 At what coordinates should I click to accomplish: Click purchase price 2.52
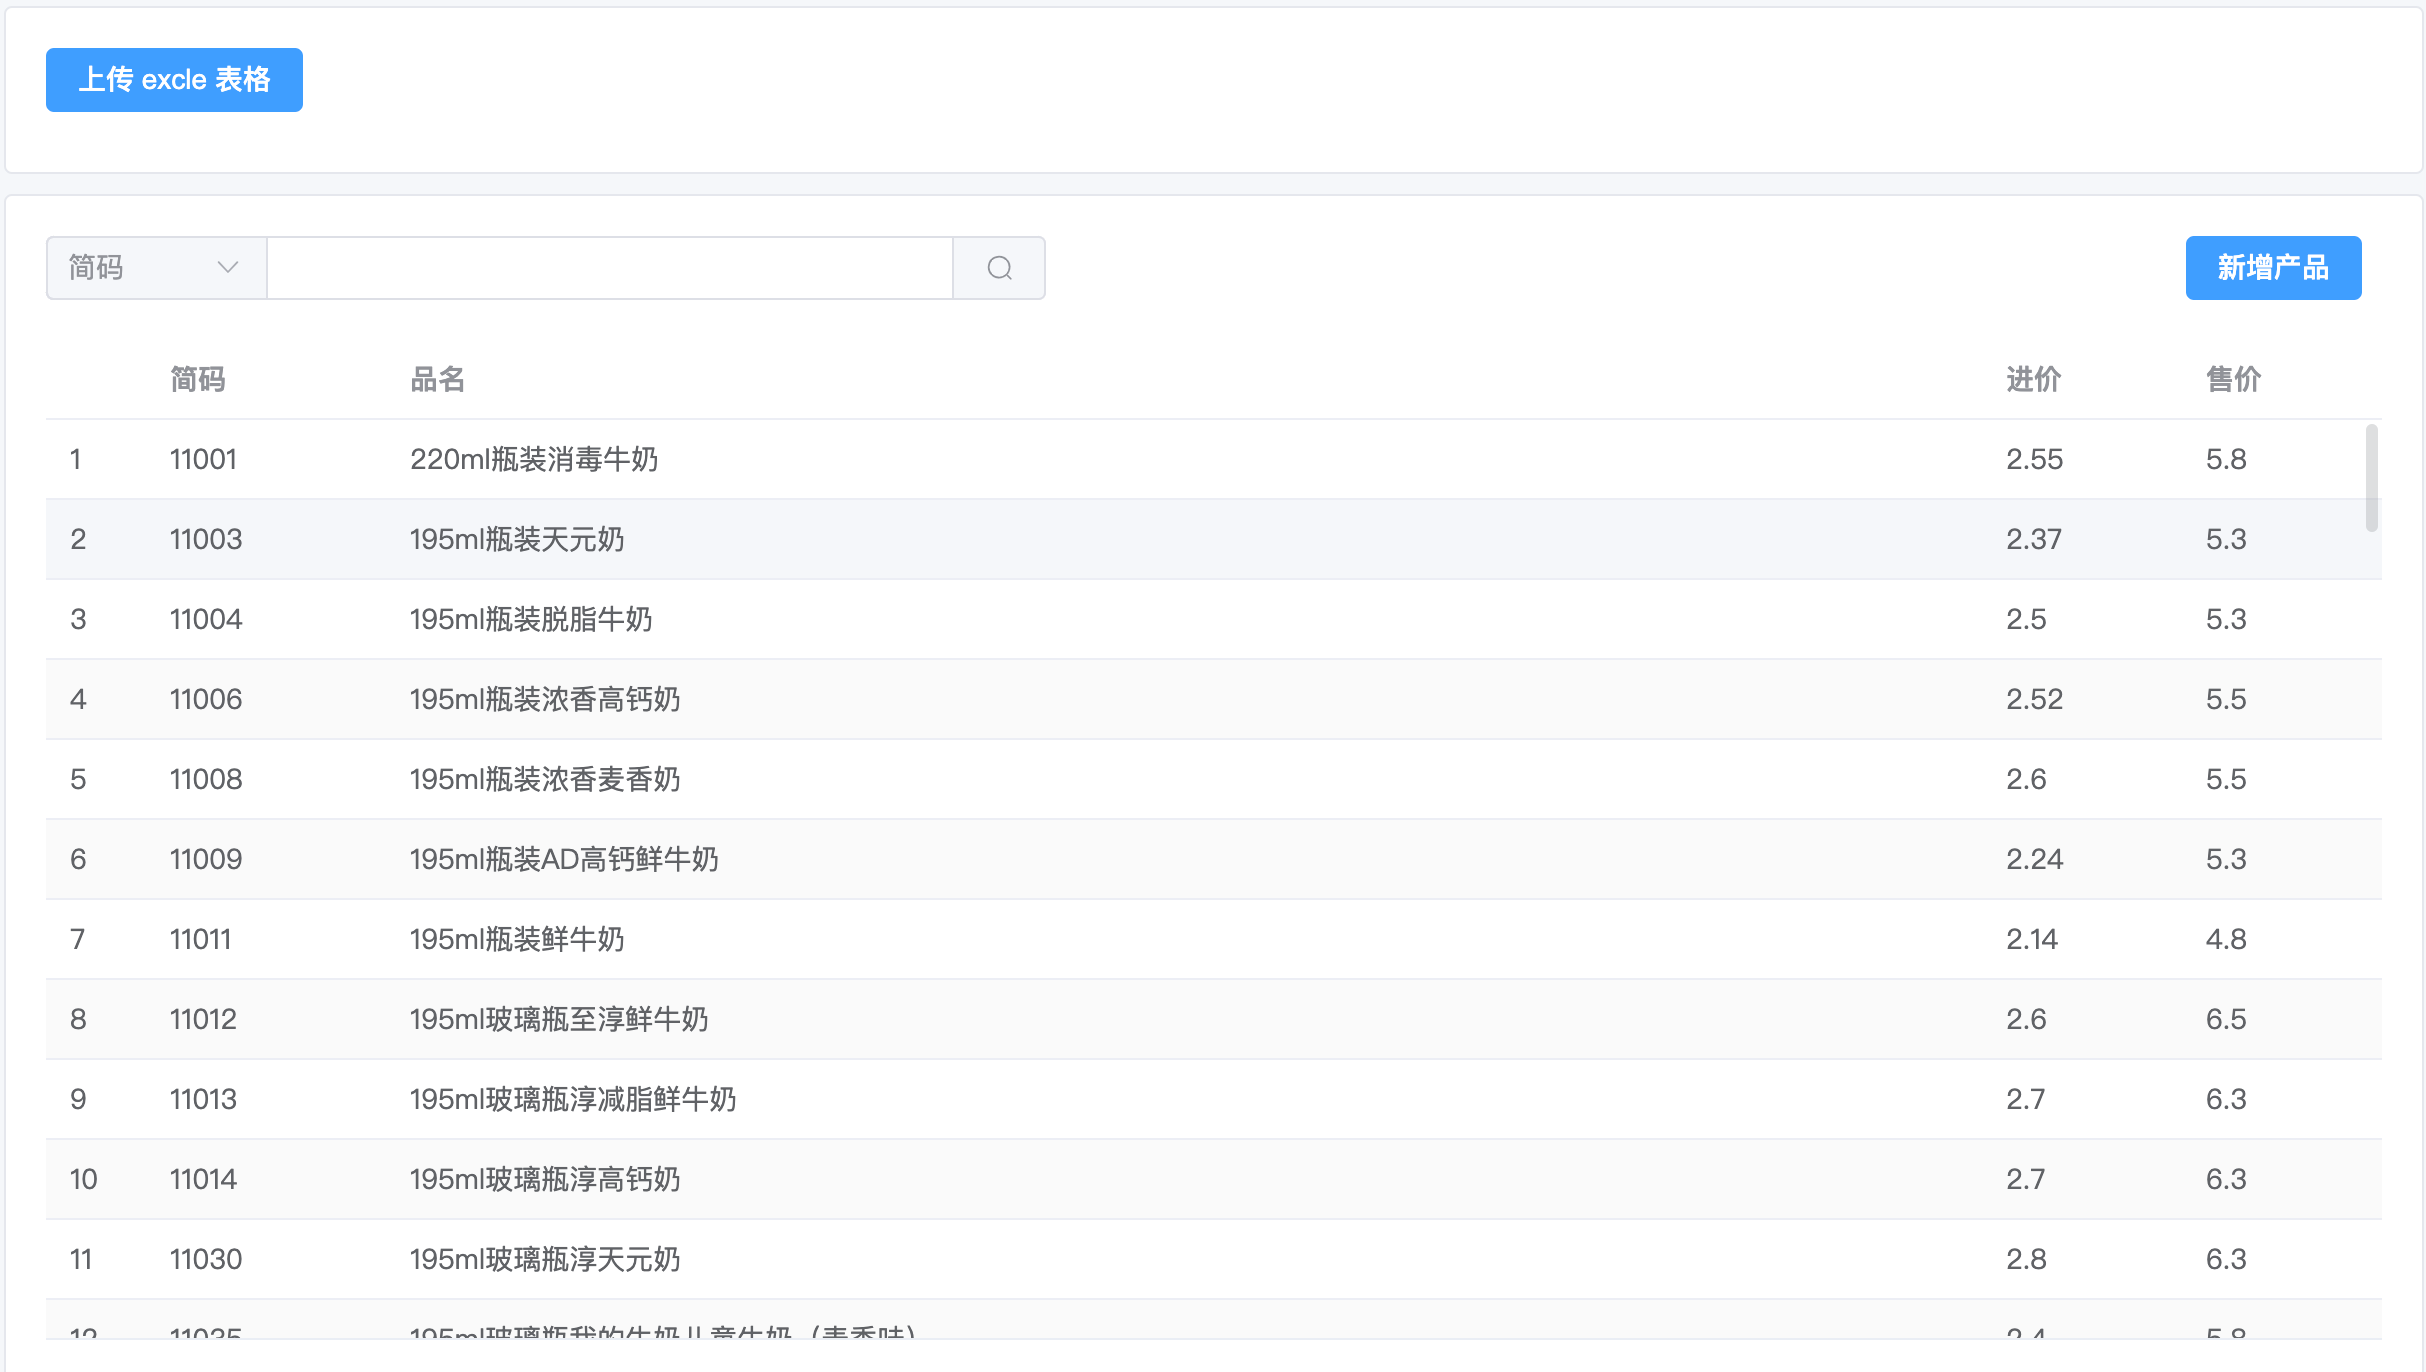tap(2034, 699)
